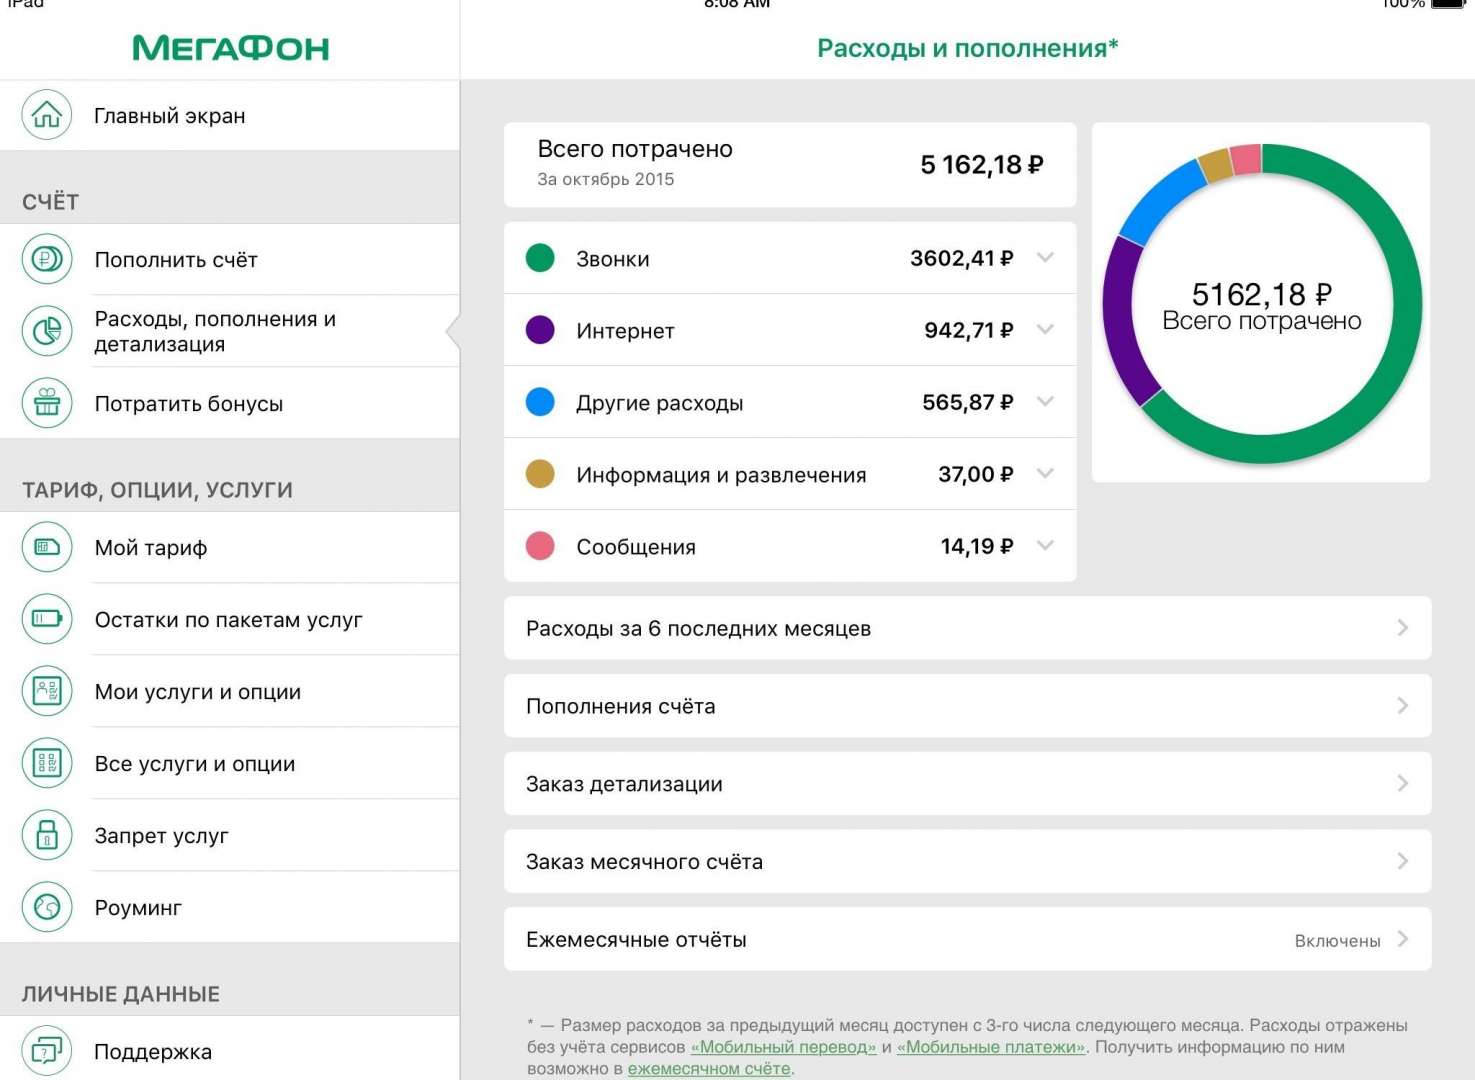
Task: Tap the chat icon for Поддержка
Action: click(x=47, y=1051)
